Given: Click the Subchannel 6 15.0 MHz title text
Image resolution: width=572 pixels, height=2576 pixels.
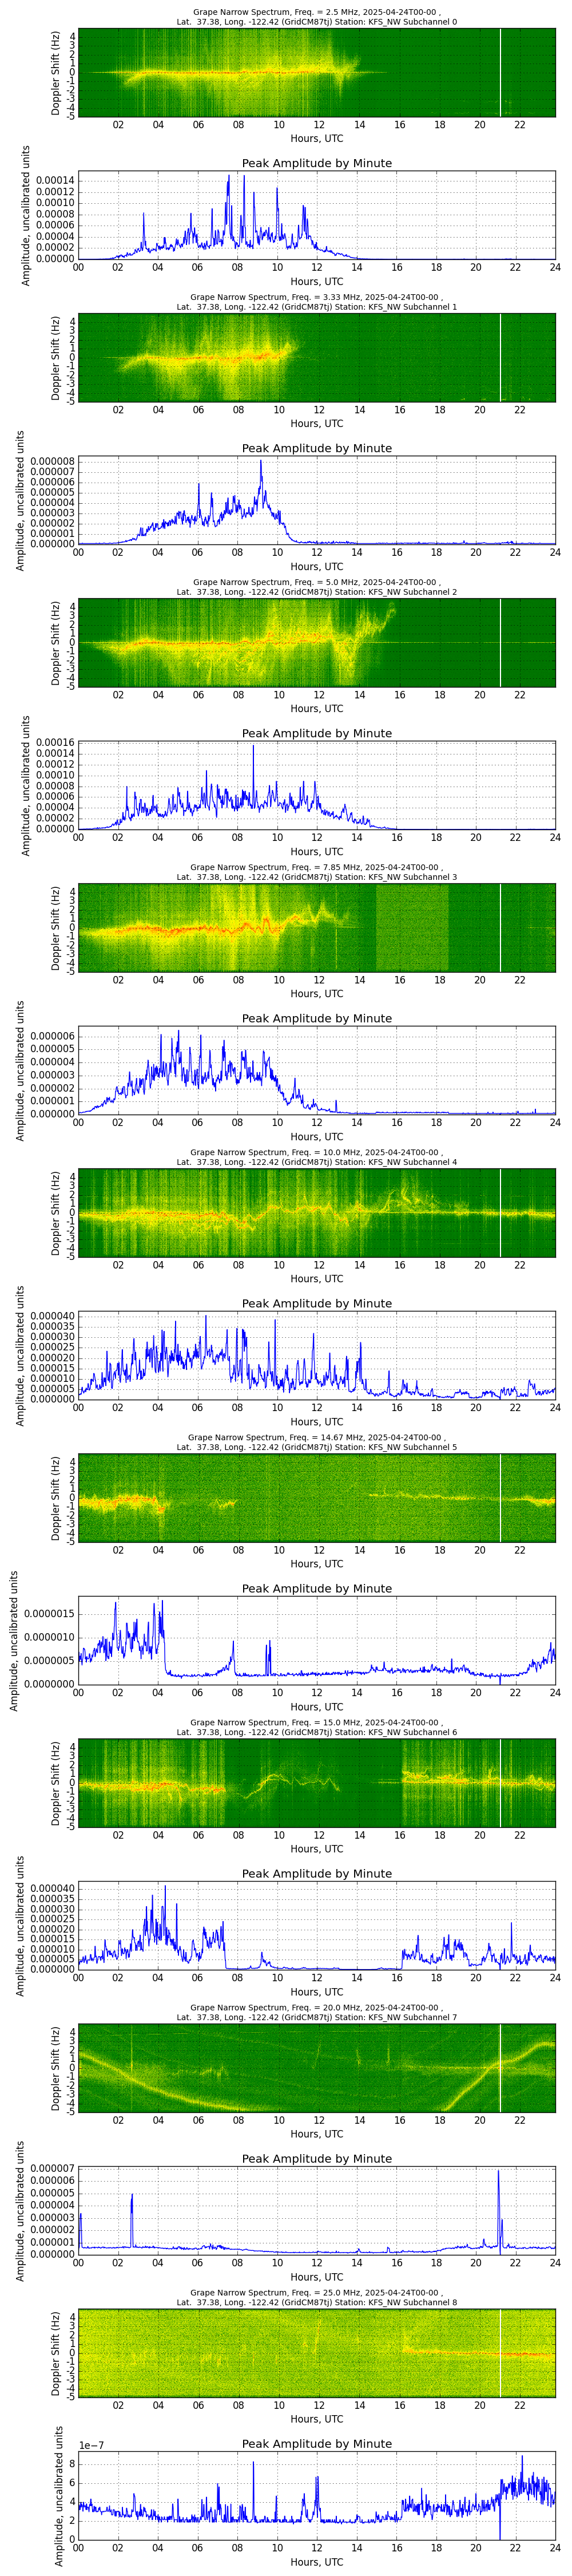Looking at the screenshot, I should coord(317,1727).
